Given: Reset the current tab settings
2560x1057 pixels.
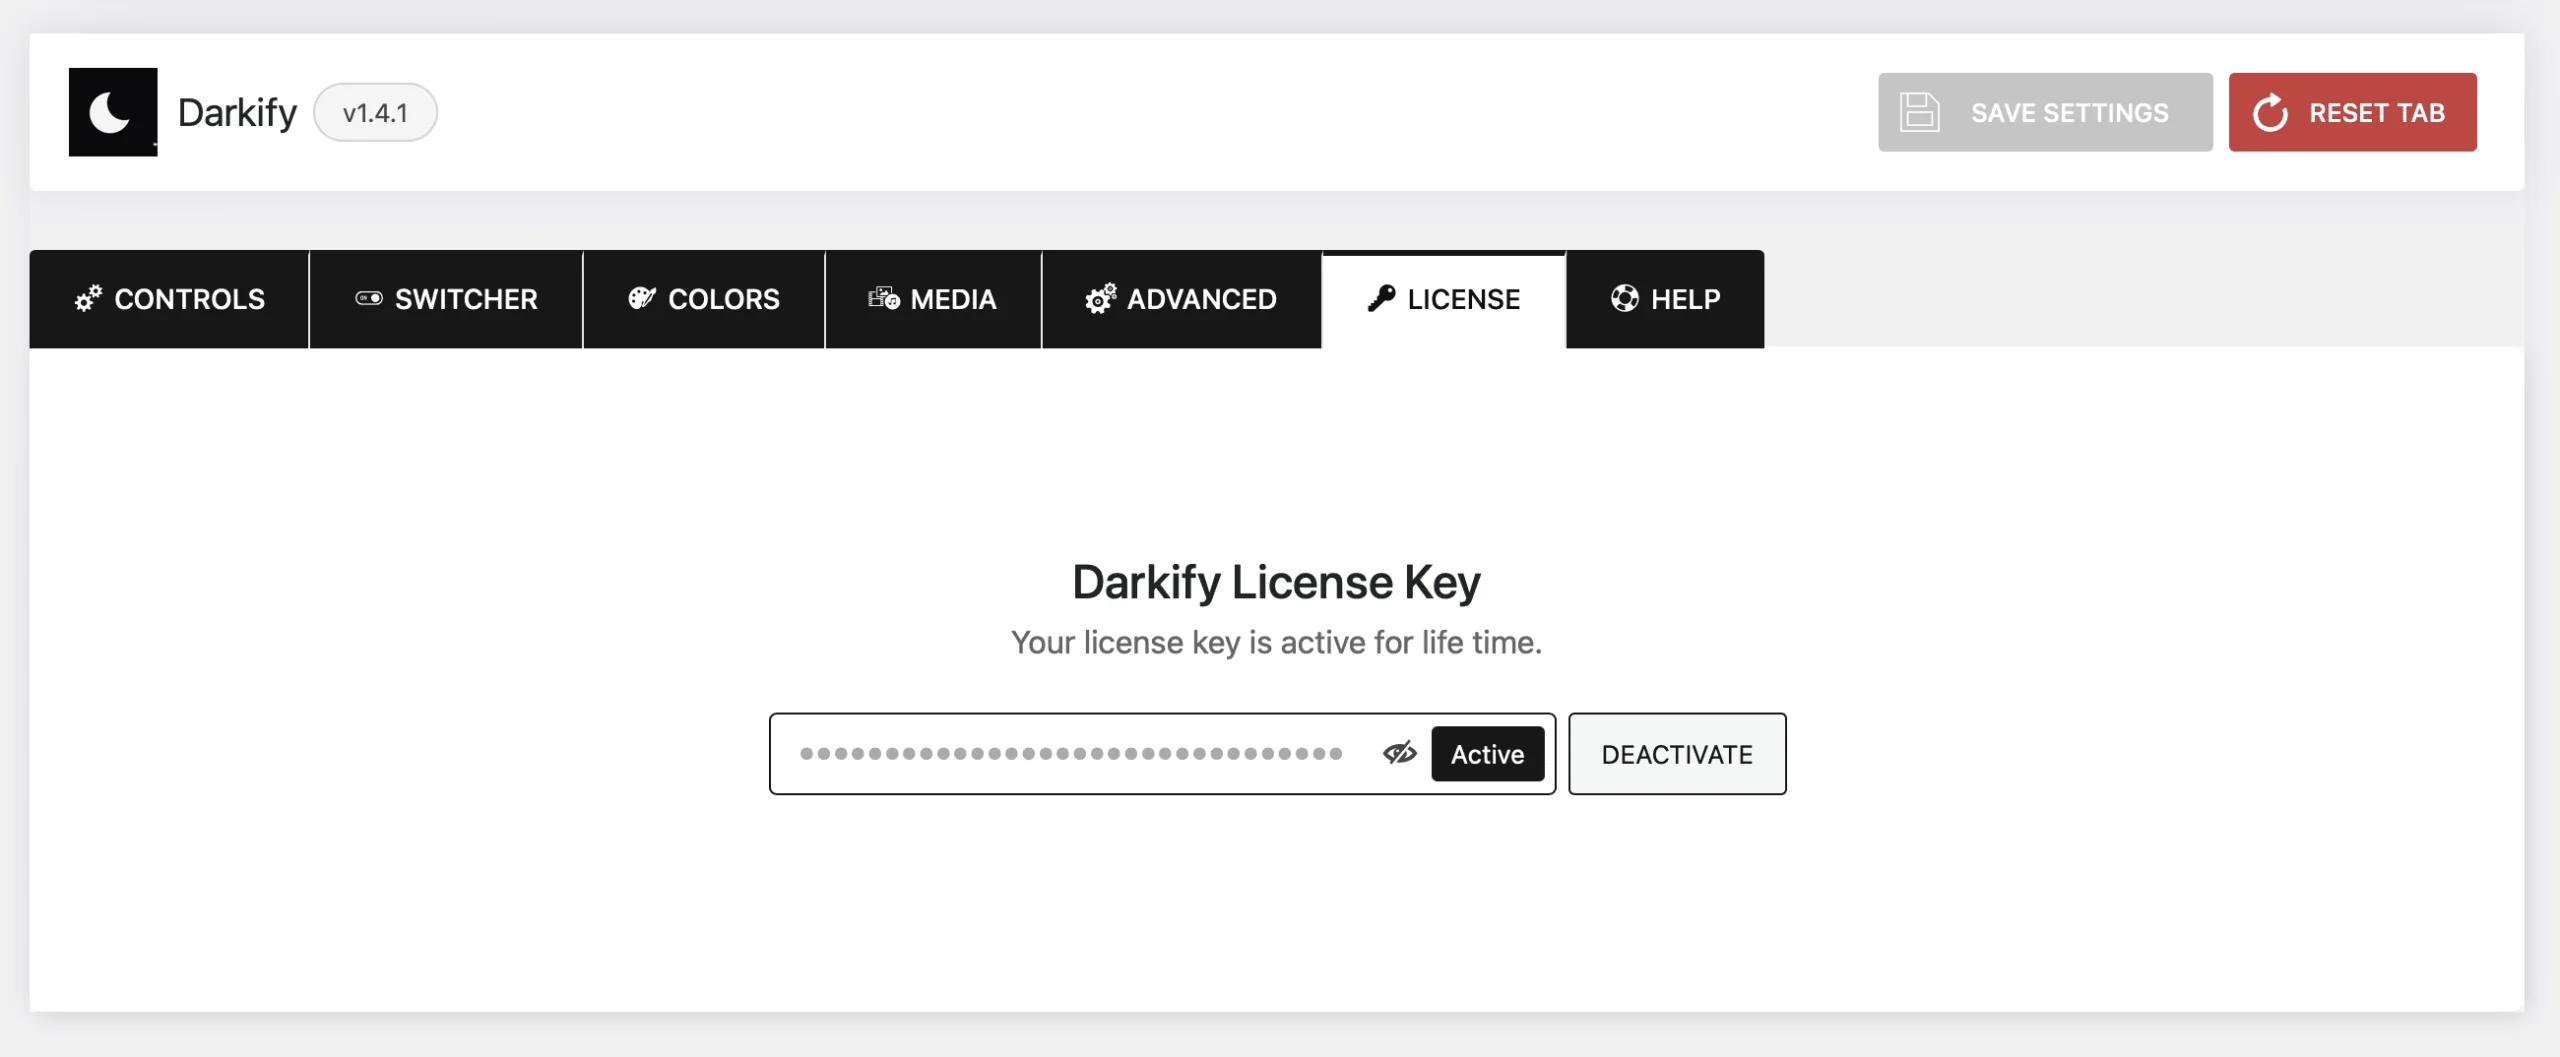Looking at the screenshot, I should click(x=2352, y=112).
